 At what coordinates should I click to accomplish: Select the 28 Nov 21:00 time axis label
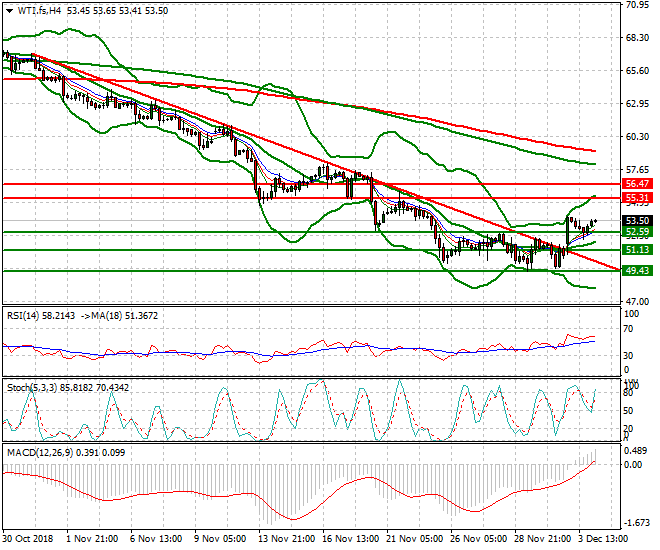(x=543, y=539)
